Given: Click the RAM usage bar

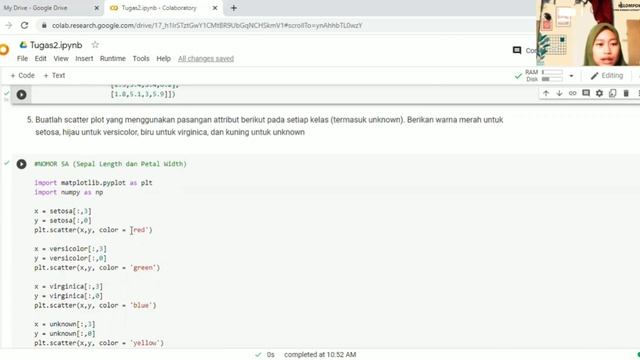Looking at the screenshot, I should [552, 72].
